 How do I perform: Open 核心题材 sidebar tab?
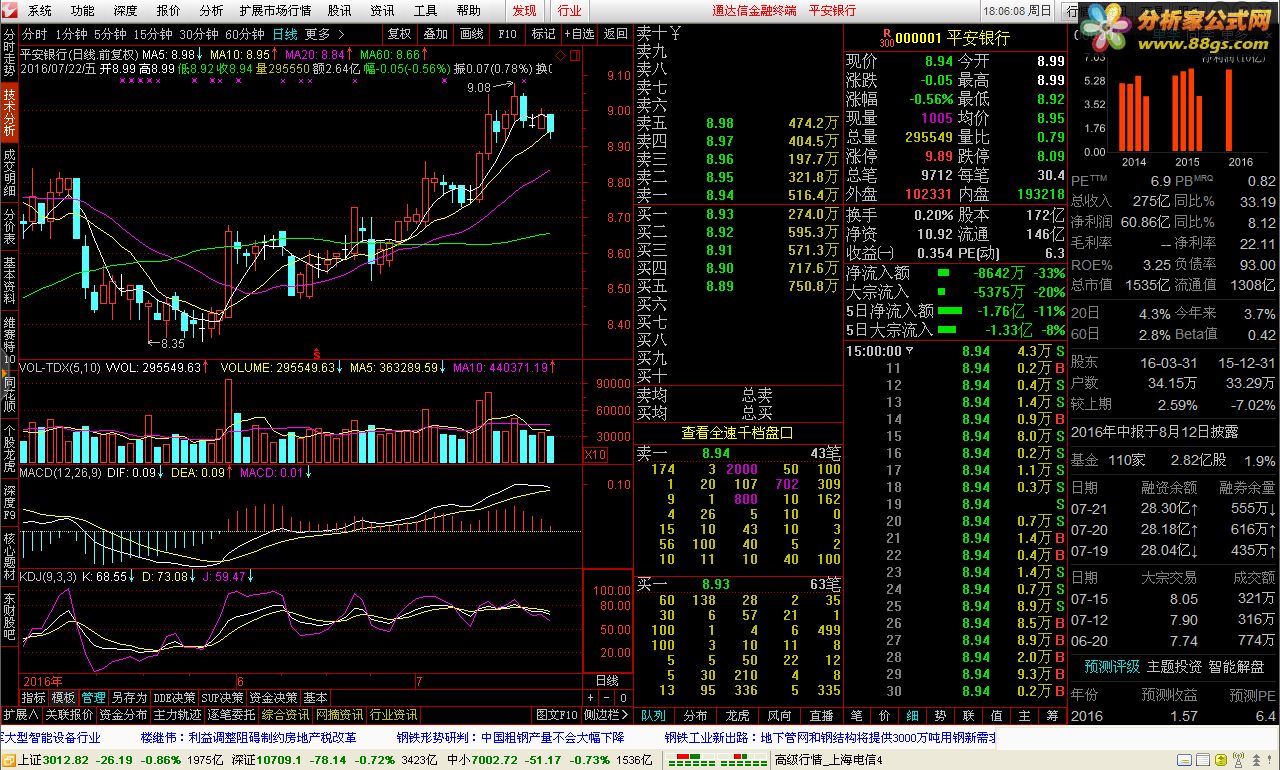(9, 556)
